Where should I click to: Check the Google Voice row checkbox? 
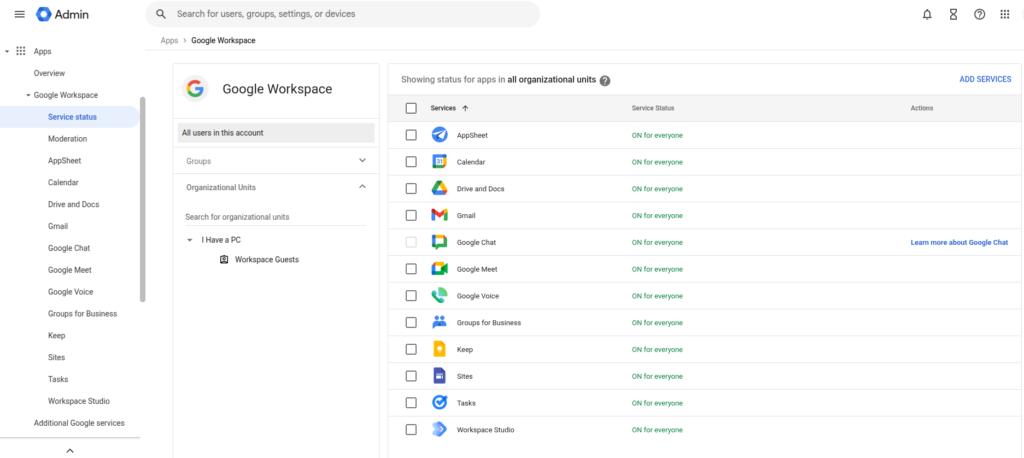tap(411, 296)
